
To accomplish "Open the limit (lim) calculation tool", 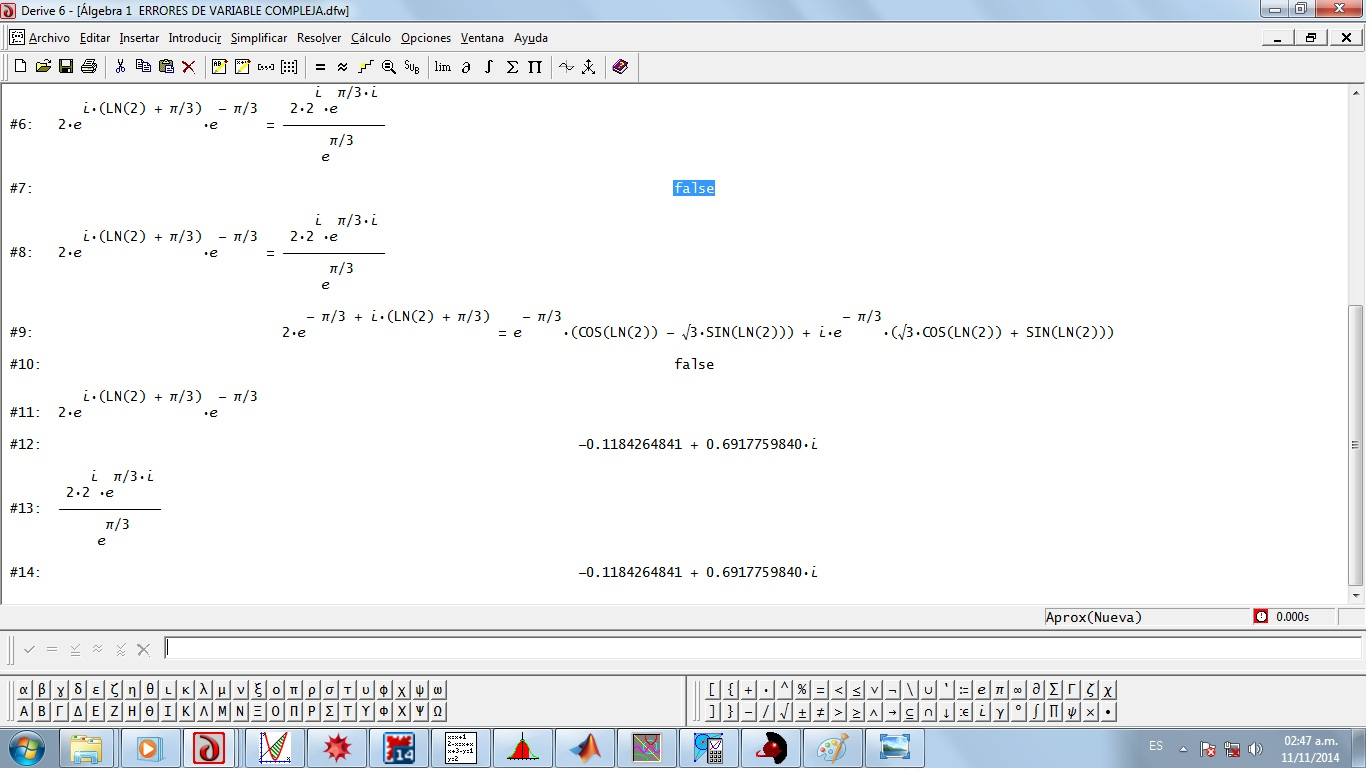I will [x=442, y=67].
